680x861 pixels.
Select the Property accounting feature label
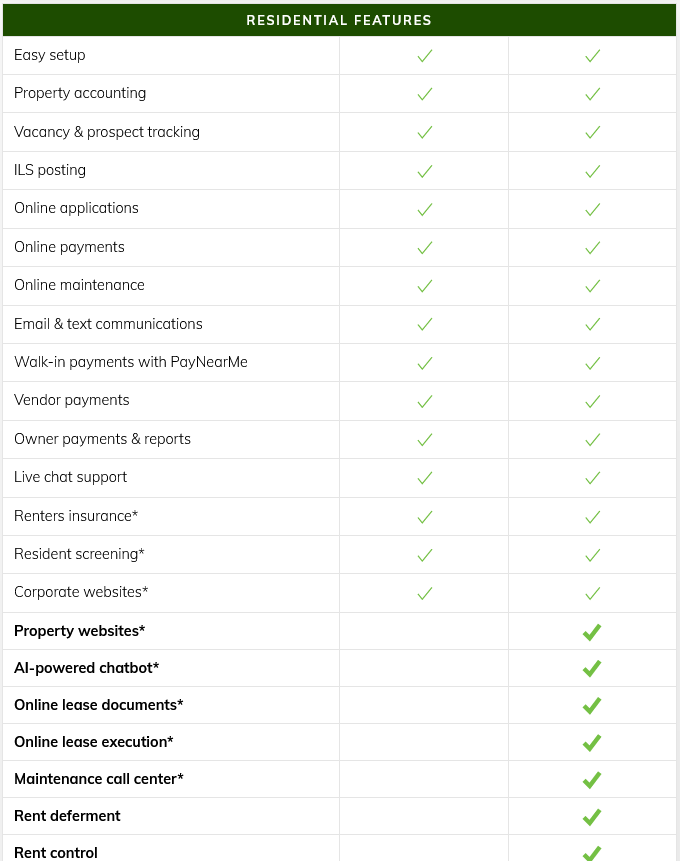[80, 93]
